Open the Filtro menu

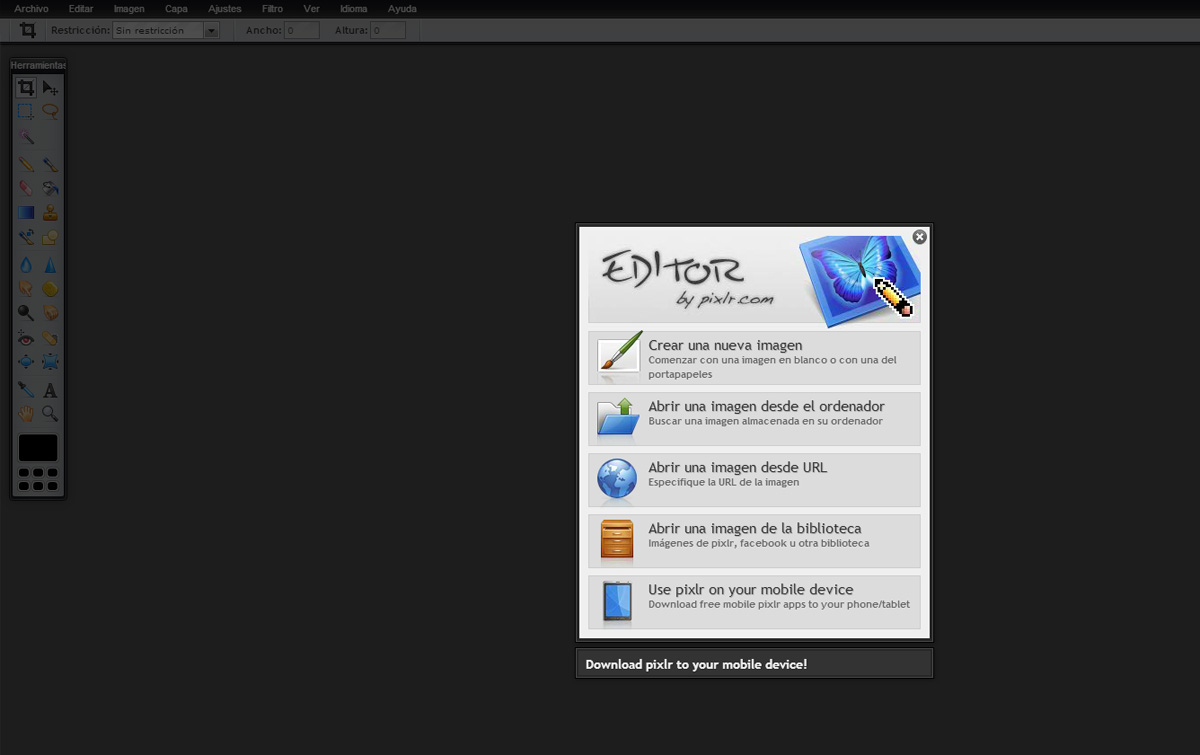point(272,9)
